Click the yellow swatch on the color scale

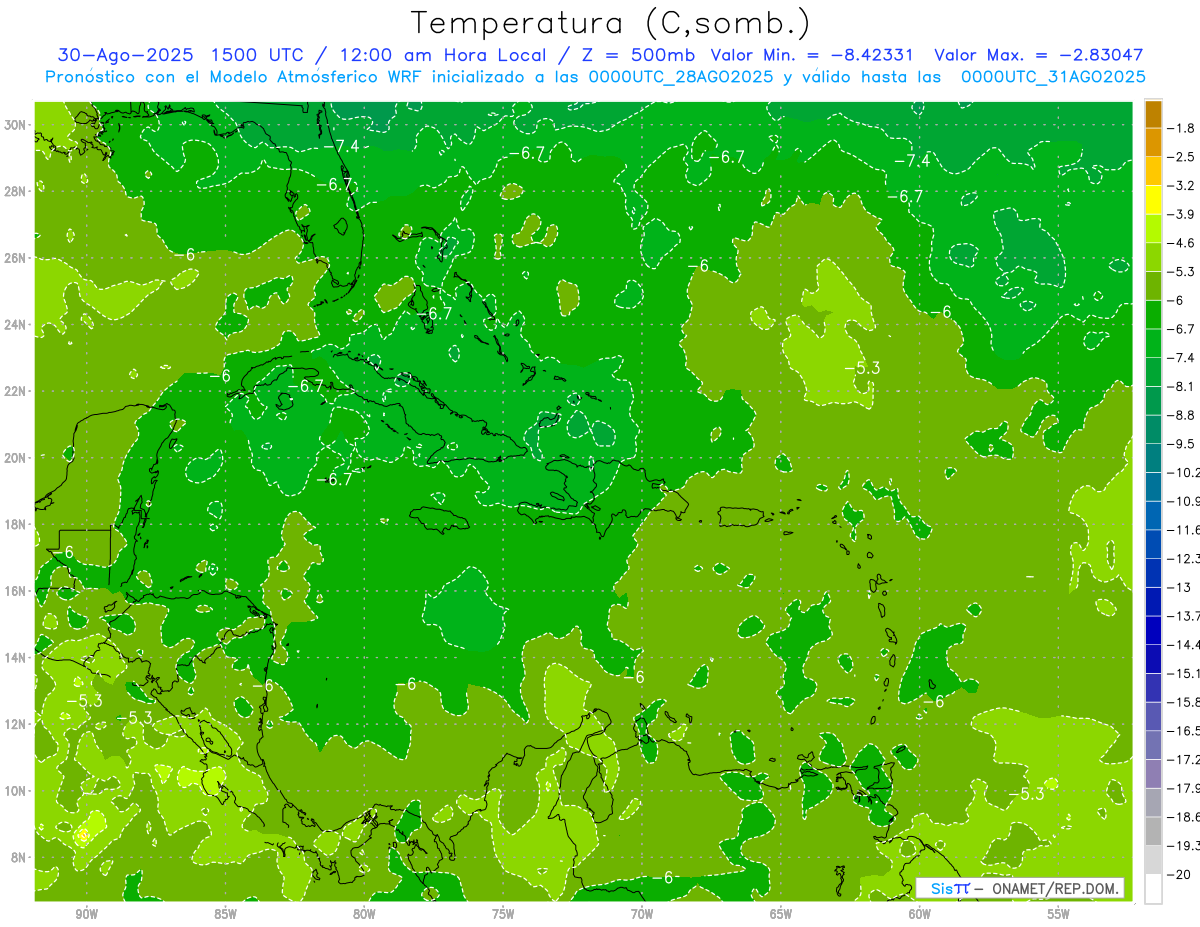click(x=1153, y=200)
